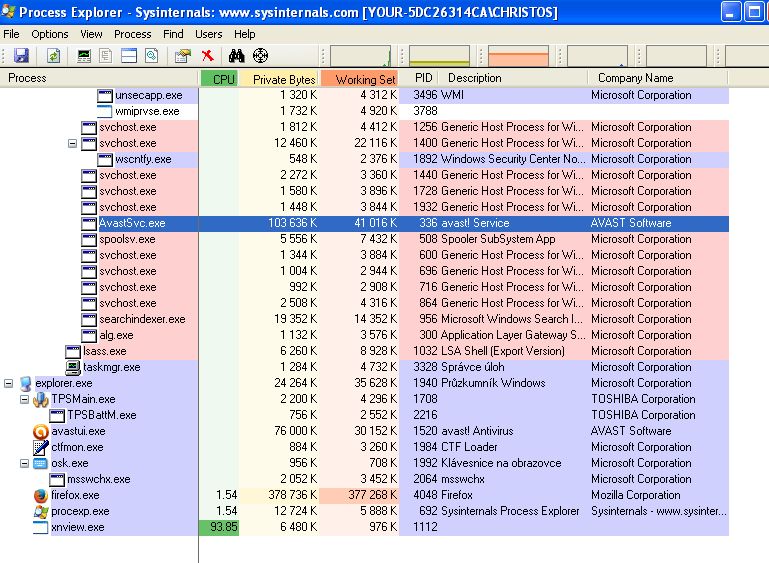The height and width of the screenshot is (563, 769).
Task: Click the LSA Shell (Export Version) description
Action: [x=503, y=351]
